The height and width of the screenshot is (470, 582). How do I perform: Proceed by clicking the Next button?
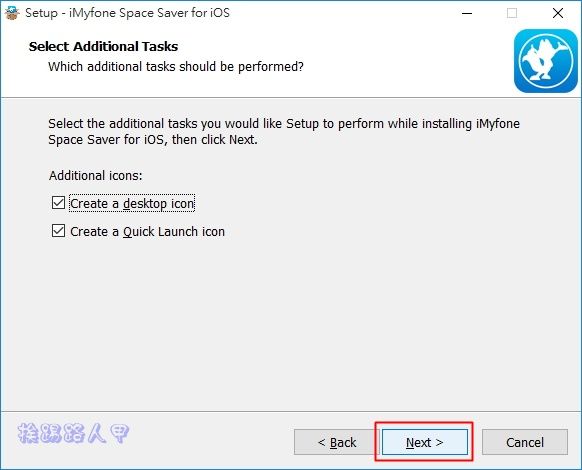pos(425,442)
